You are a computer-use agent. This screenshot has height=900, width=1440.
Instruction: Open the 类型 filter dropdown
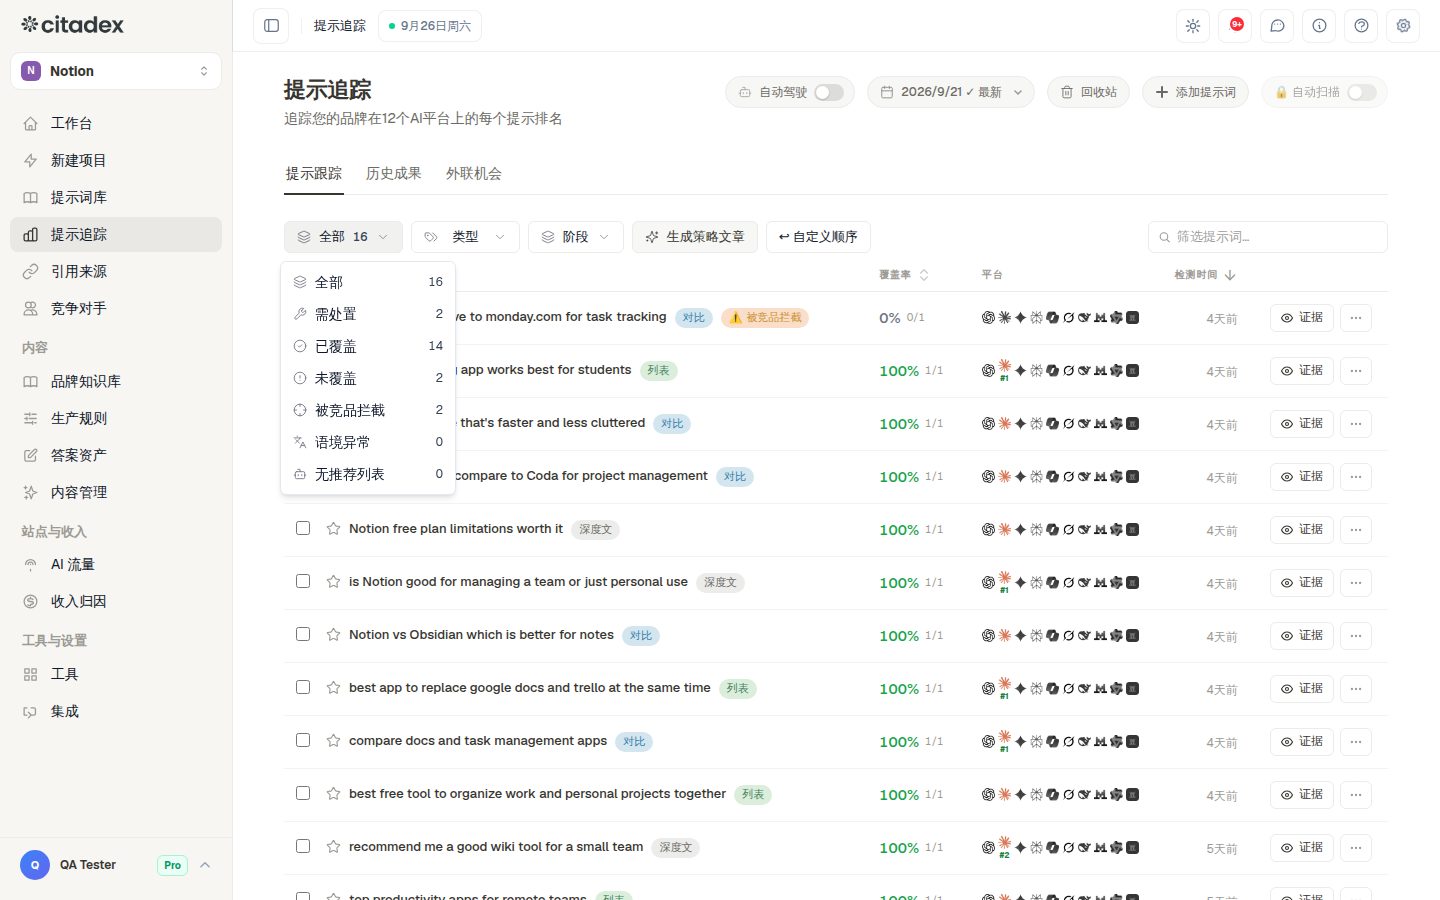coord(465,237)
